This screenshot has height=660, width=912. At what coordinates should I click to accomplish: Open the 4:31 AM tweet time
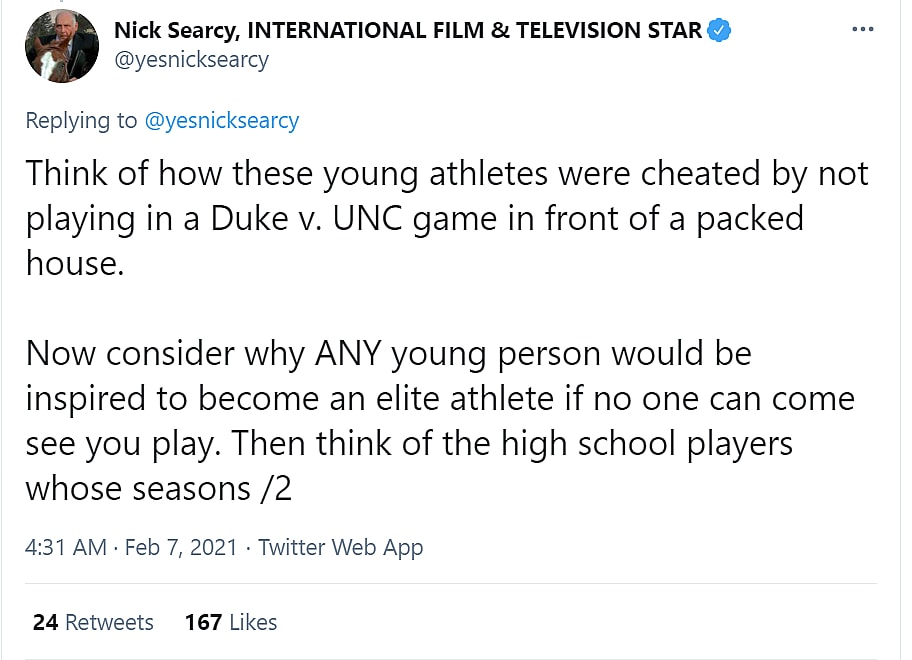[x=65, y=547]
